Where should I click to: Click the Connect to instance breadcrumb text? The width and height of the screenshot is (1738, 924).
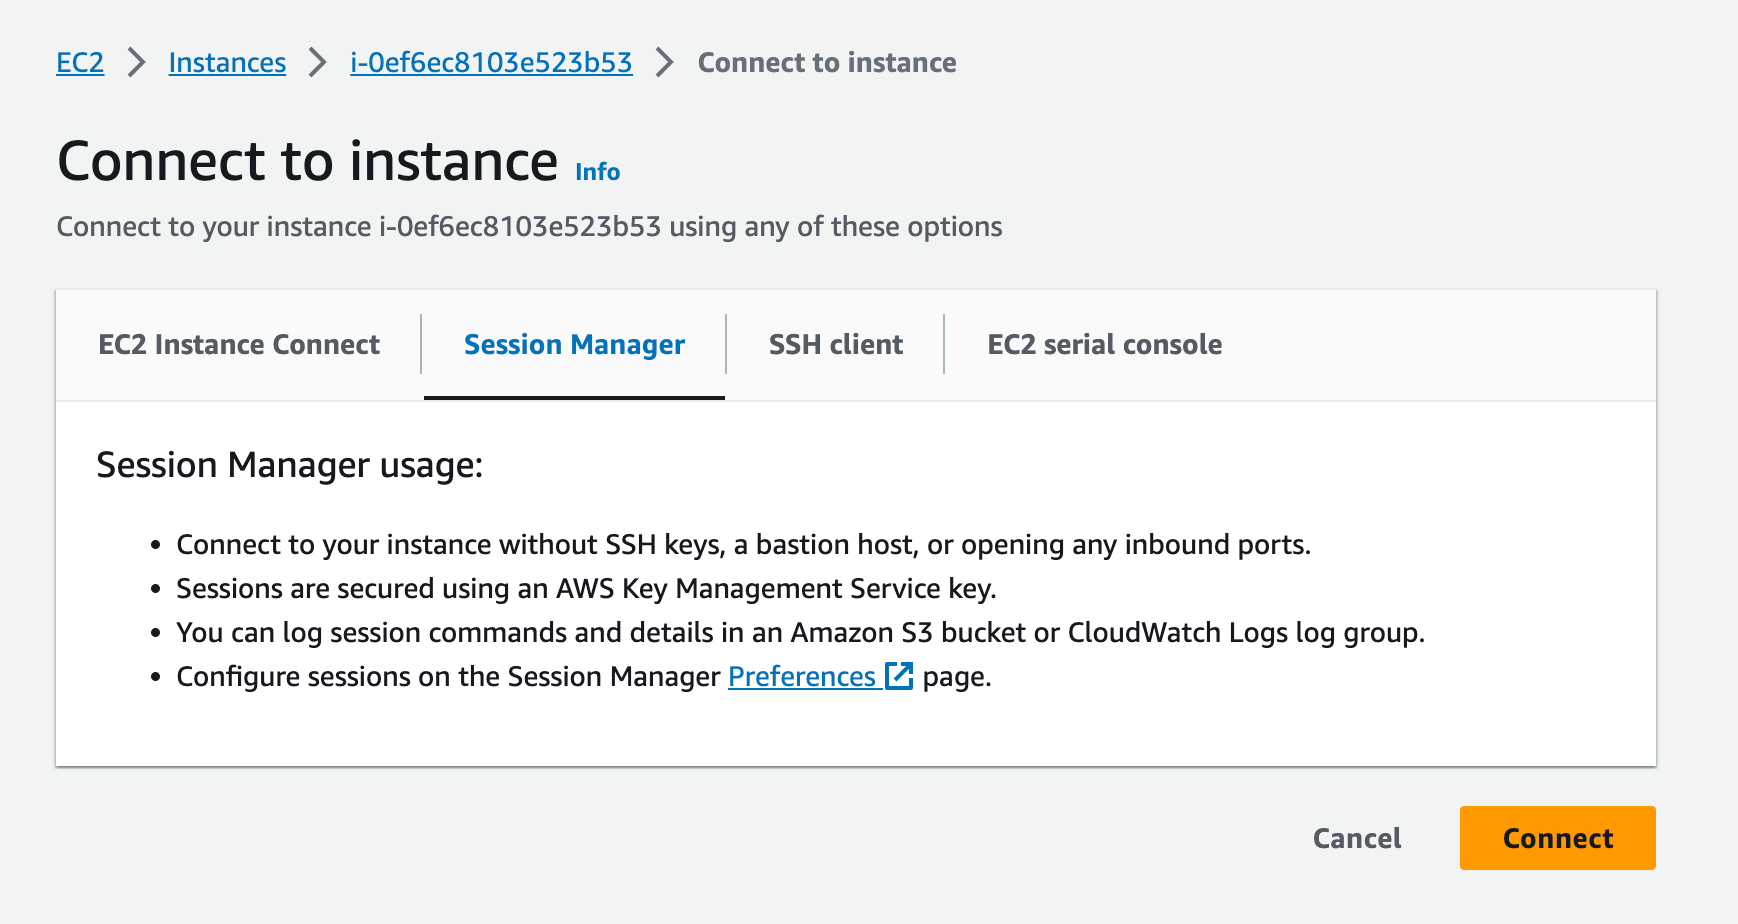click(x=826, y=63)
